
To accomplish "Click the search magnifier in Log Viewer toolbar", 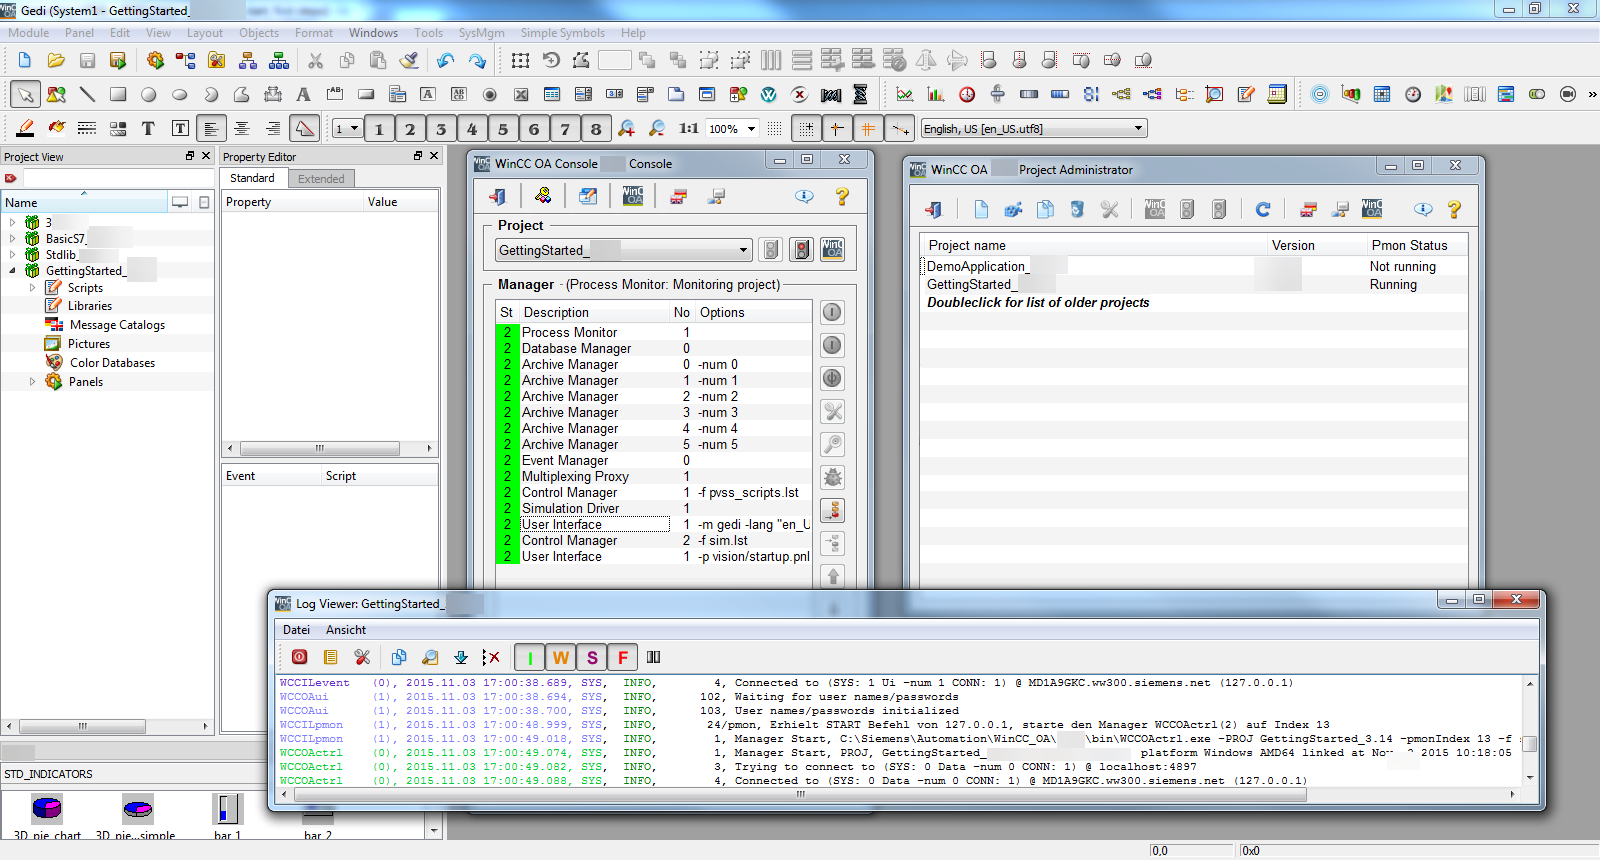I will click(x=430, y=657).
